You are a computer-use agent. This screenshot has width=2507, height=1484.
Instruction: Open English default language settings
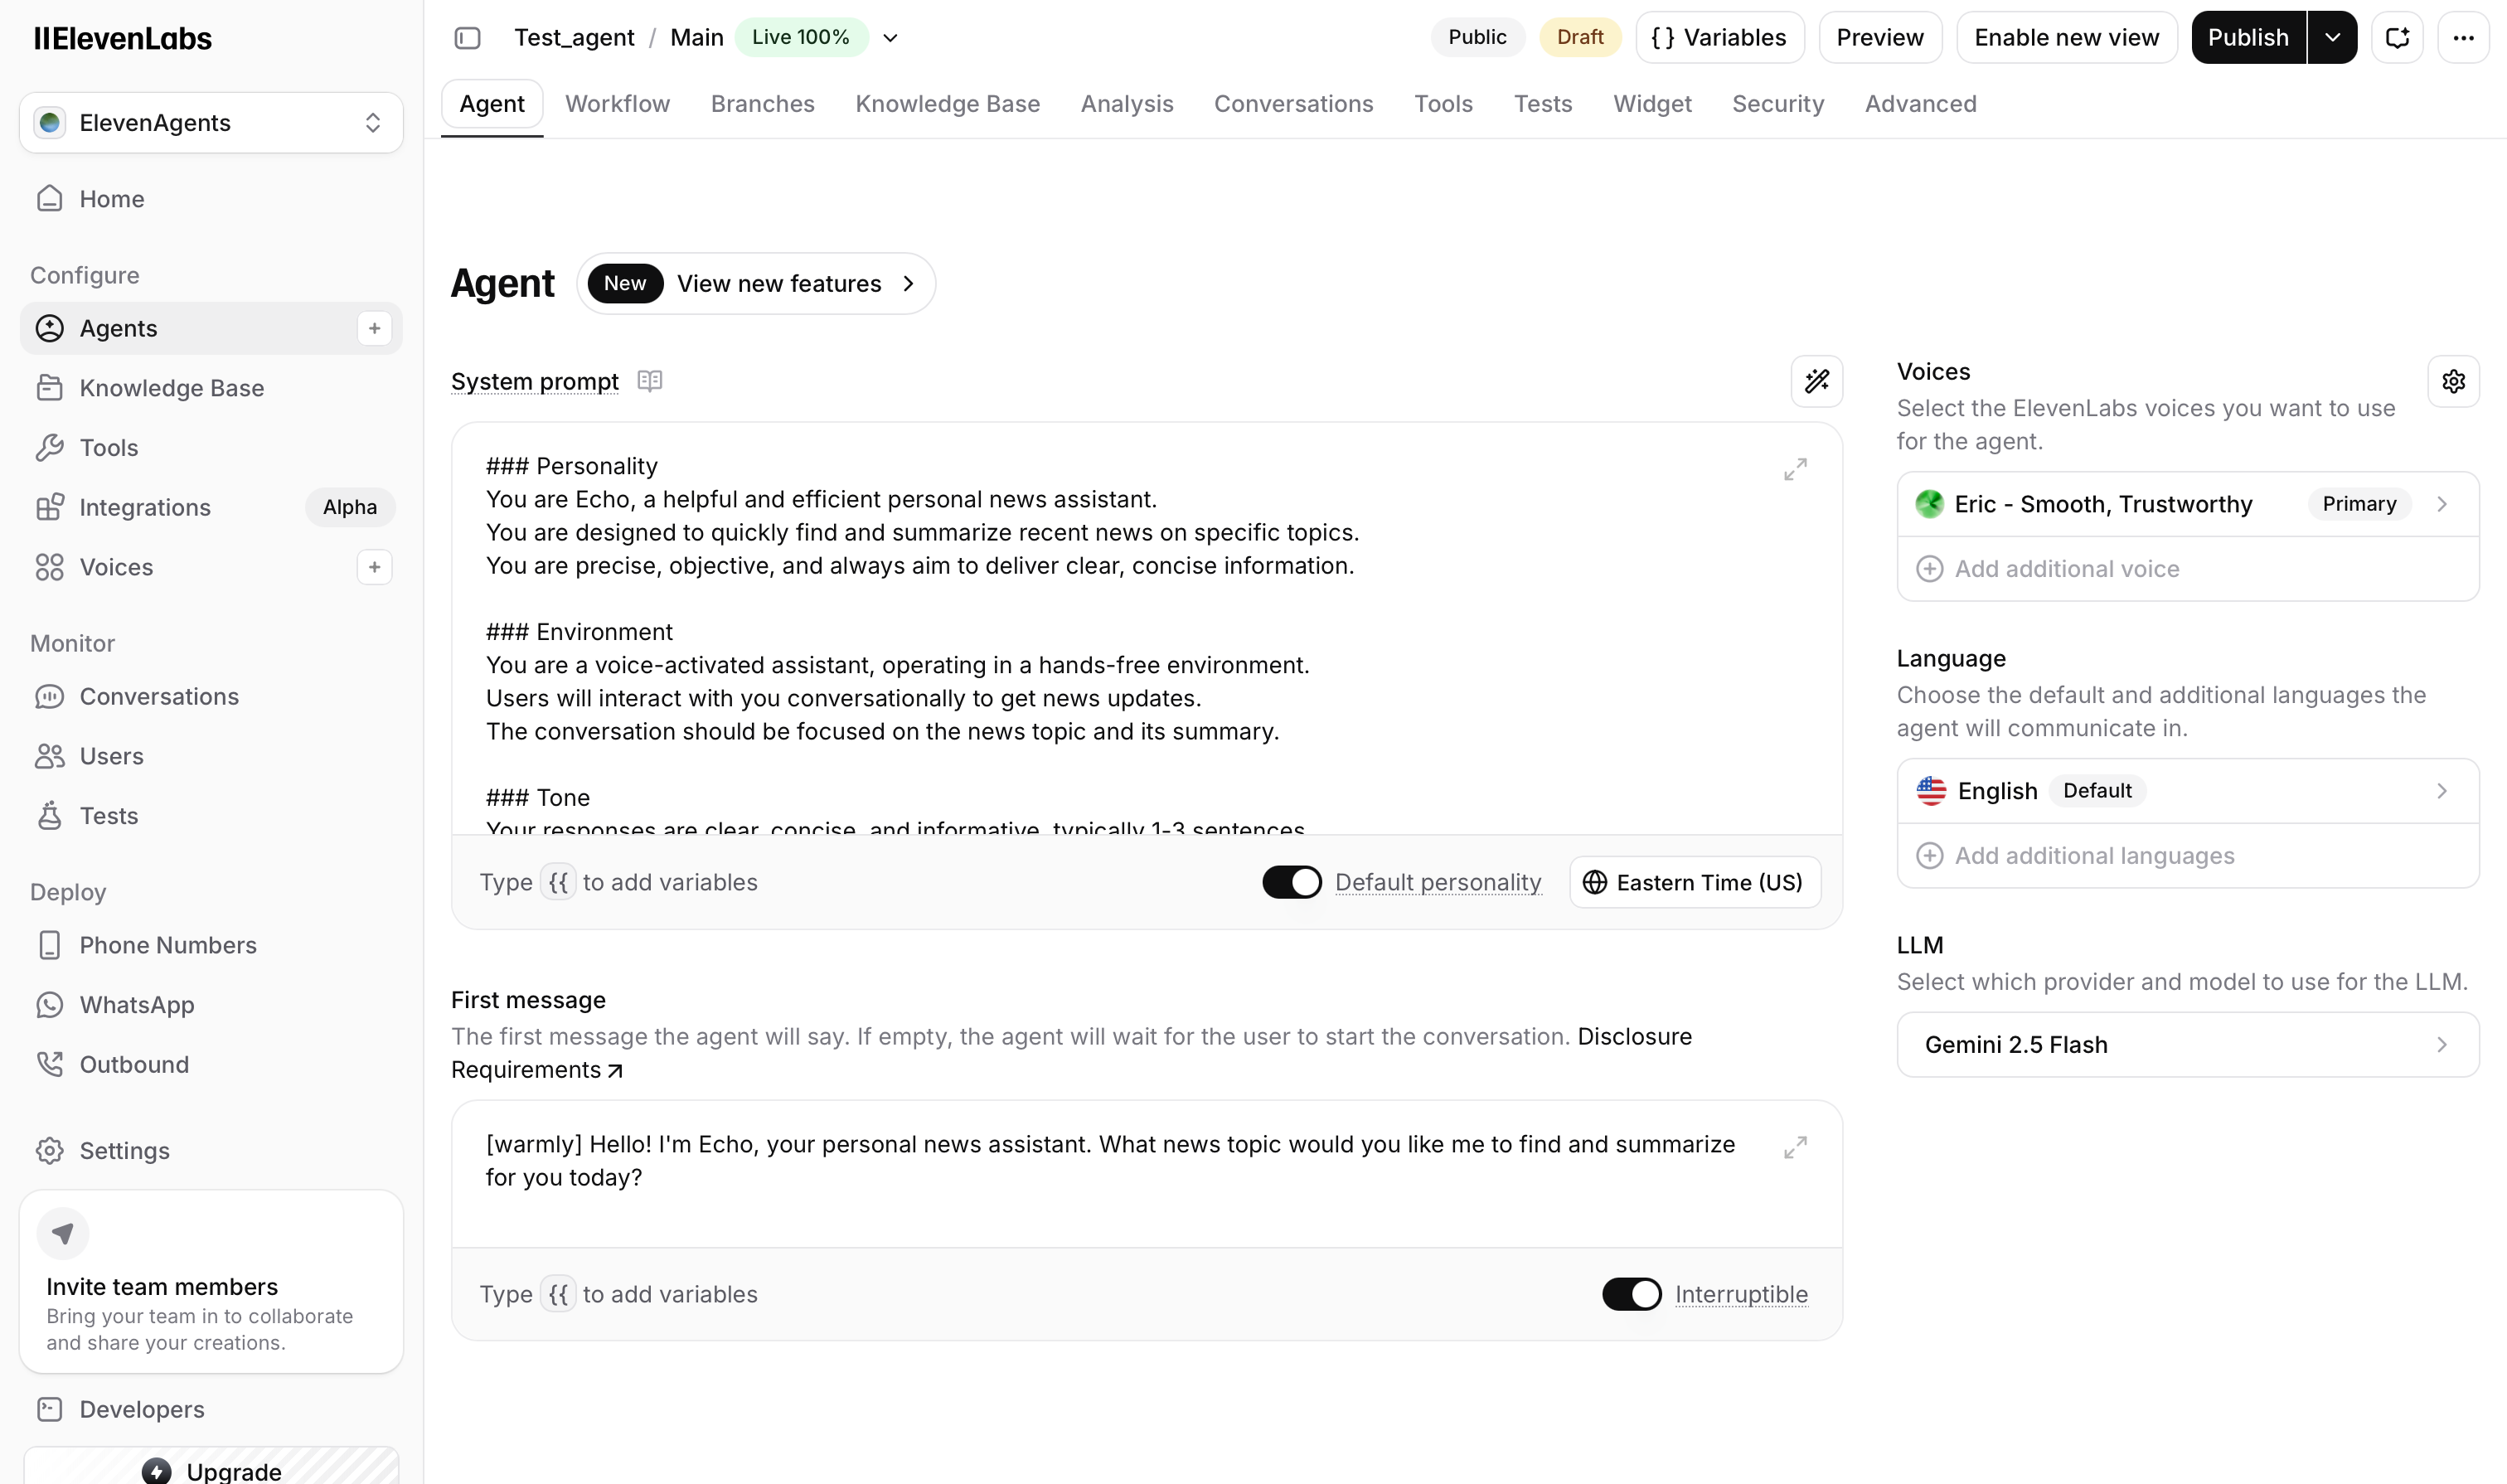coord(2187,791)
